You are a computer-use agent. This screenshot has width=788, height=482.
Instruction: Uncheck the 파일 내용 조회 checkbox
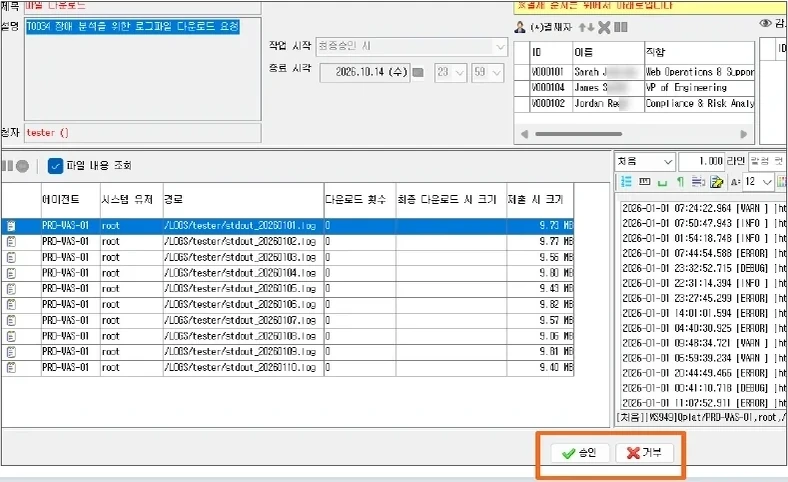[55, 166]
